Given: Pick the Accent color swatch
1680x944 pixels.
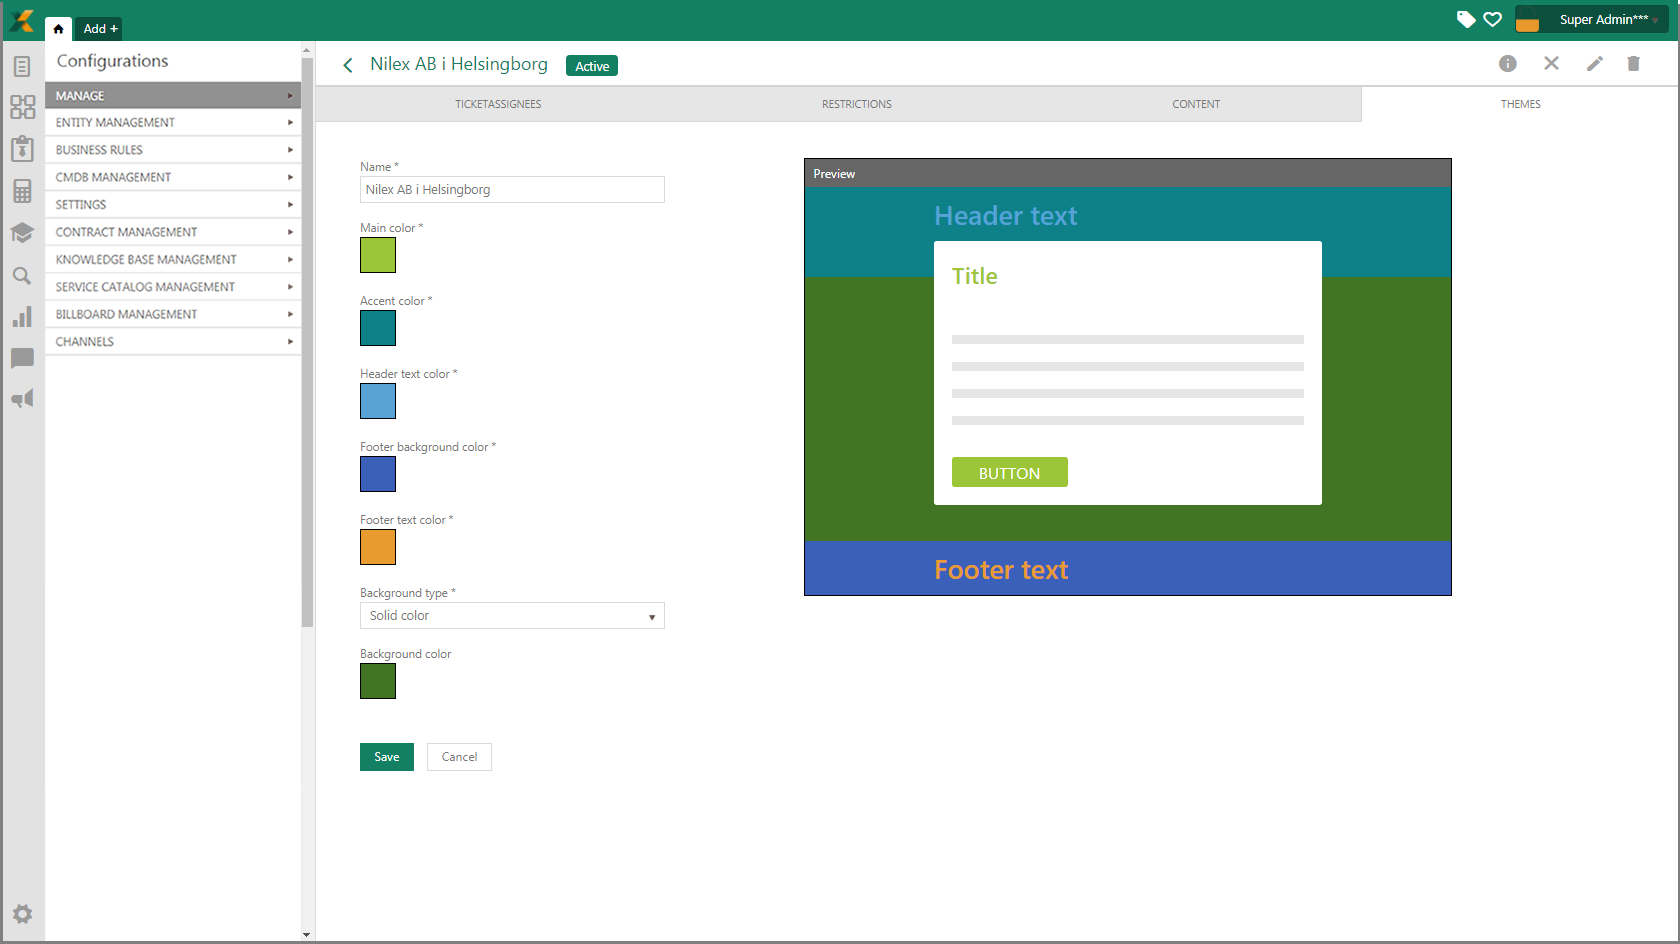Looking at the screenshot, I should pyautogui.click(x=378, y=328).
